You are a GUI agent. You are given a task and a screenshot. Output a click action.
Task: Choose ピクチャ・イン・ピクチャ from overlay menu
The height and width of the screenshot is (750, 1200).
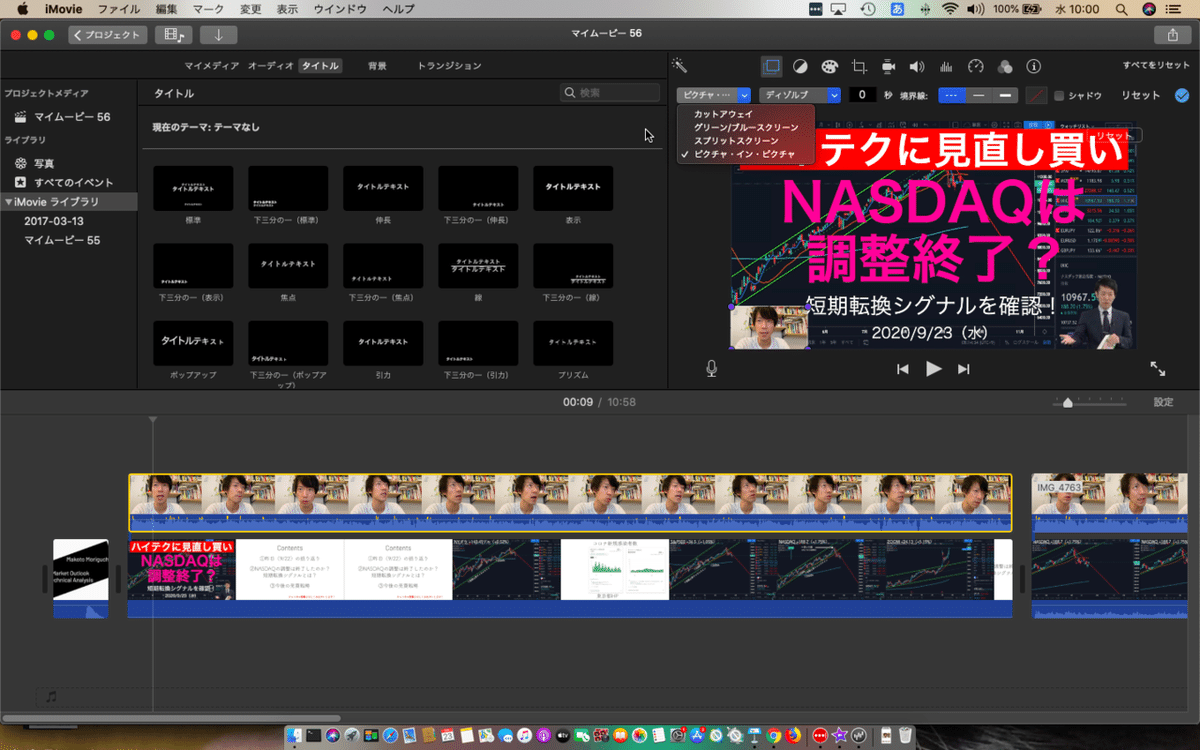[745, 154]
